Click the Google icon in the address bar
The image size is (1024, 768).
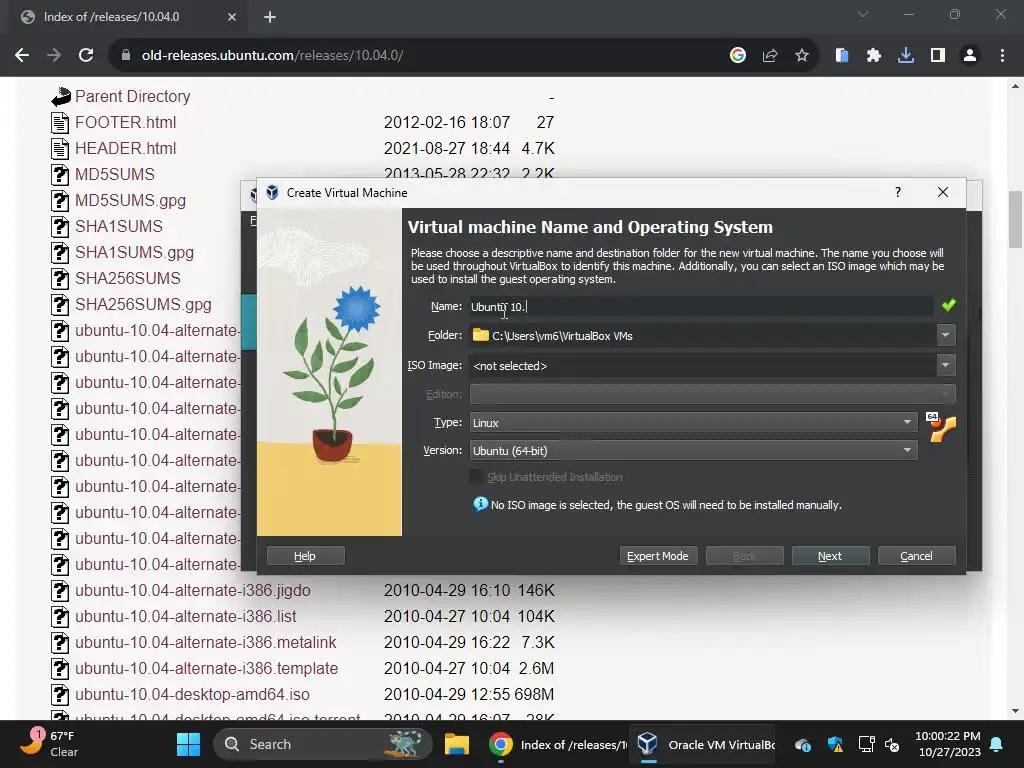click(738, 56)
